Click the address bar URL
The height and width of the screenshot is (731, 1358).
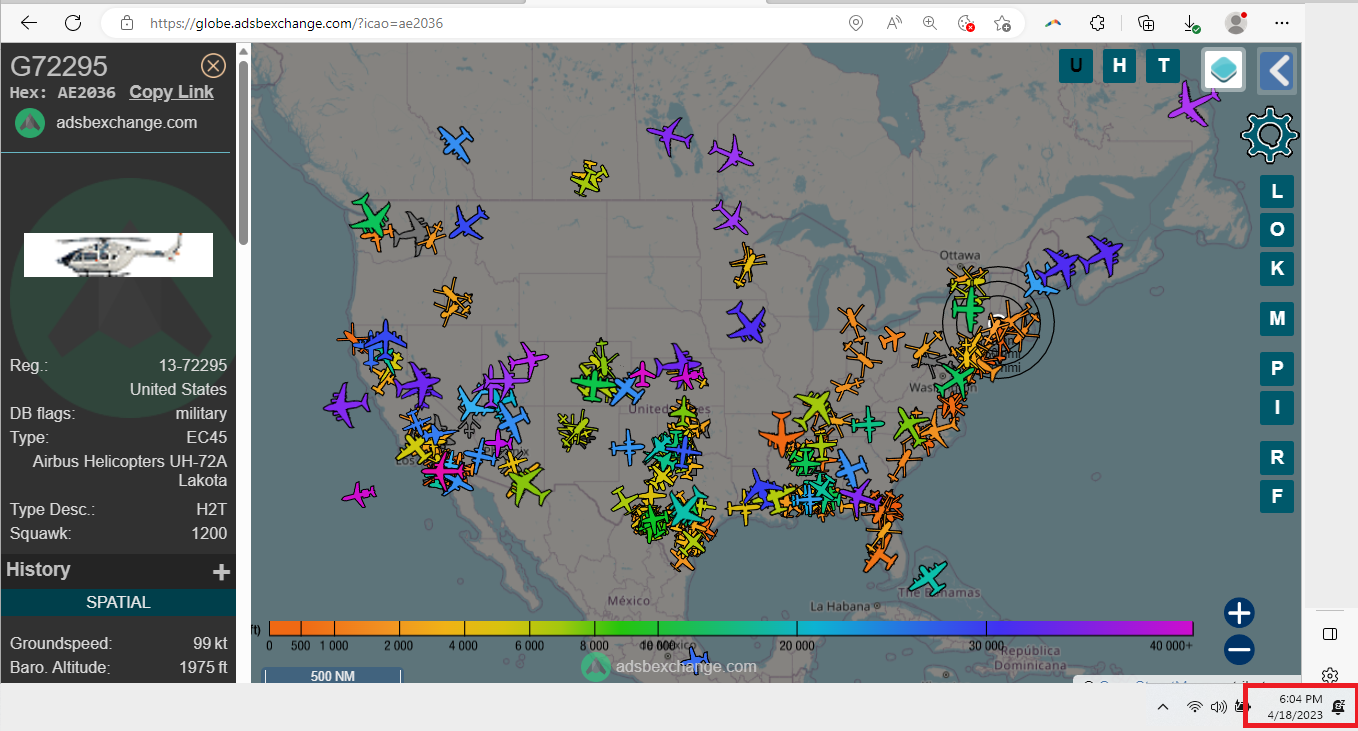click(x=297, y=22)
